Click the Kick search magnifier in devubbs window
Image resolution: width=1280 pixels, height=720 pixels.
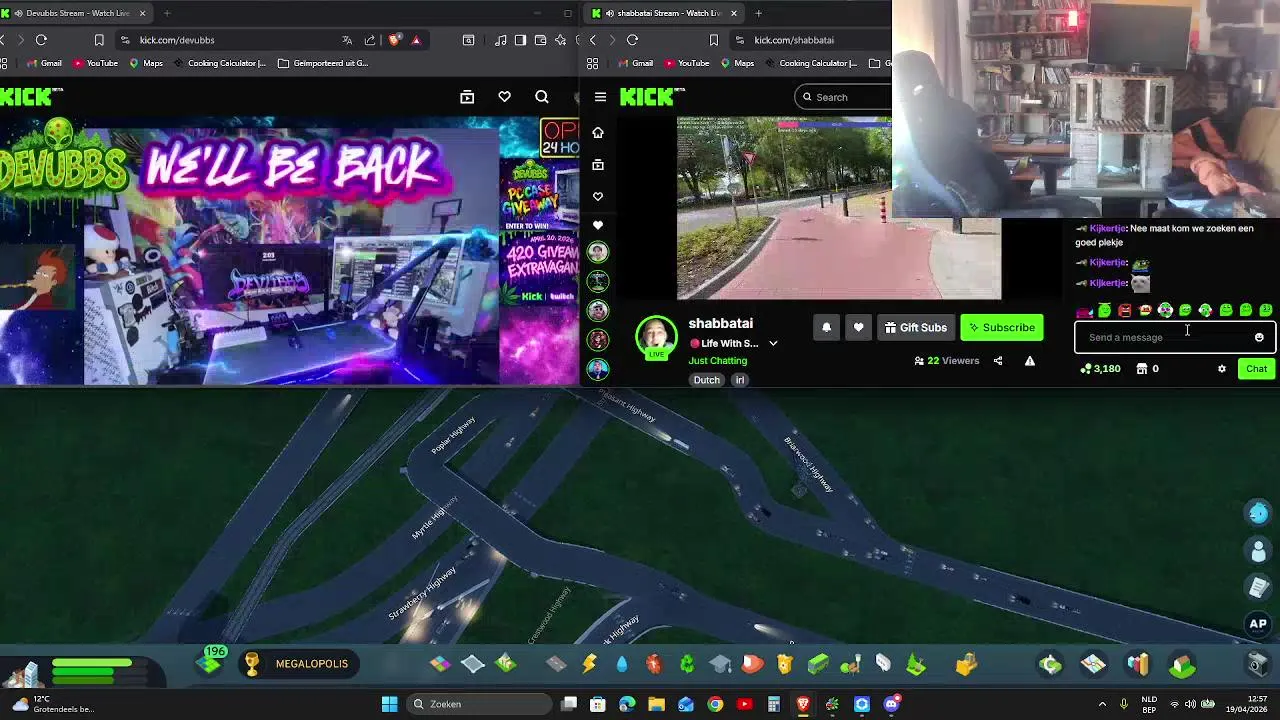coord(542,97)
